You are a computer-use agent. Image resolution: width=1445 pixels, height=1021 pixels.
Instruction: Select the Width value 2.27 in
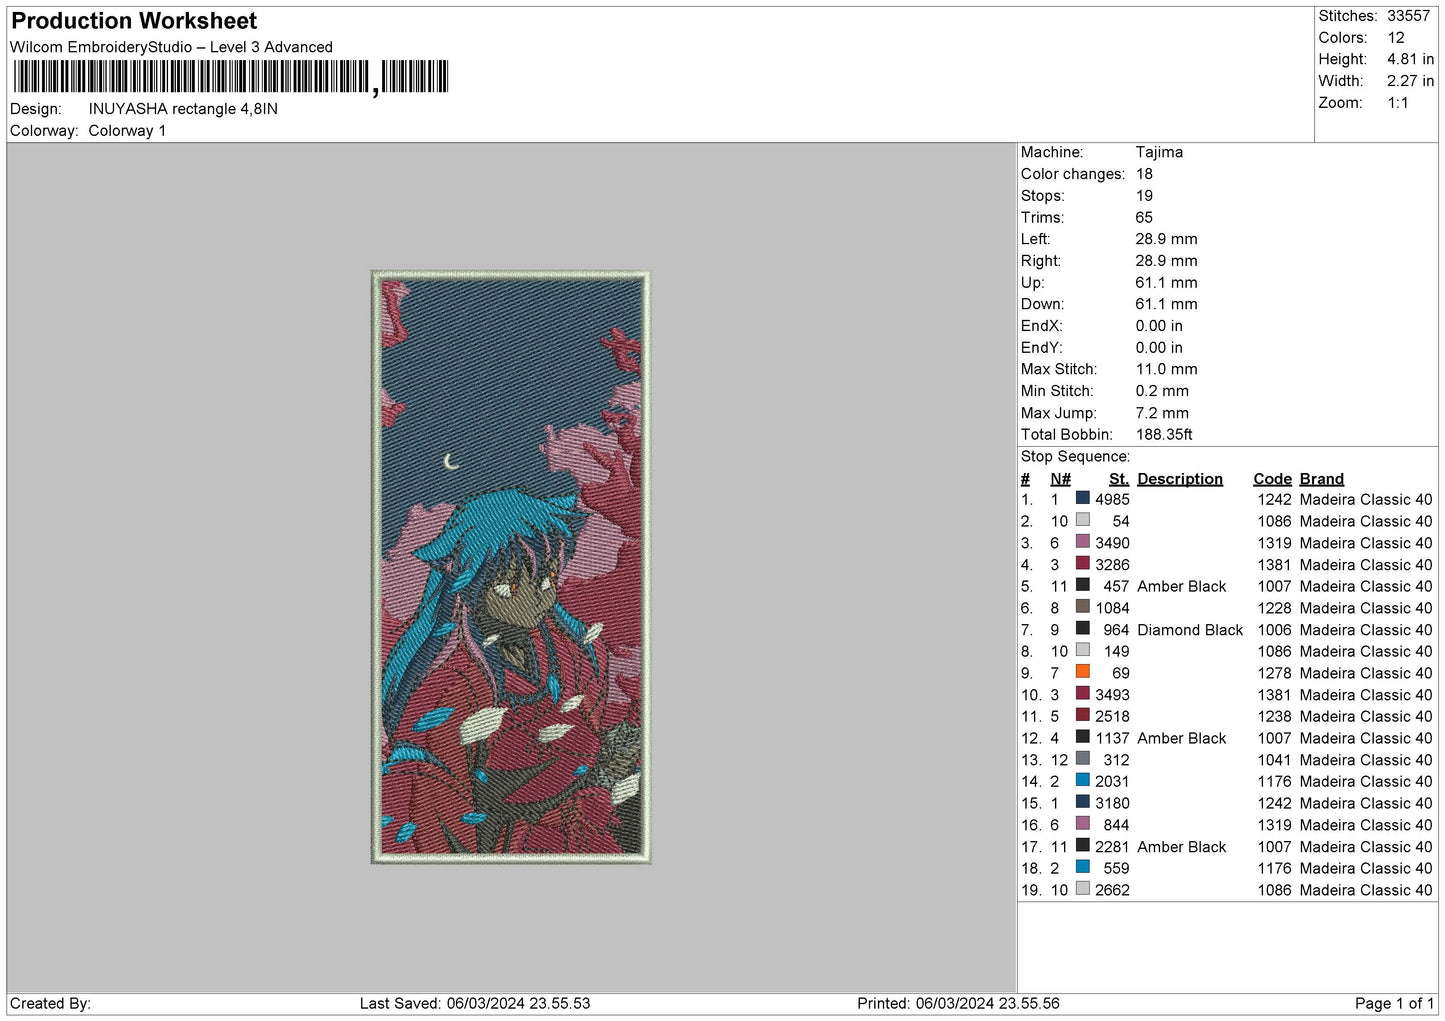coord(1410,81)
